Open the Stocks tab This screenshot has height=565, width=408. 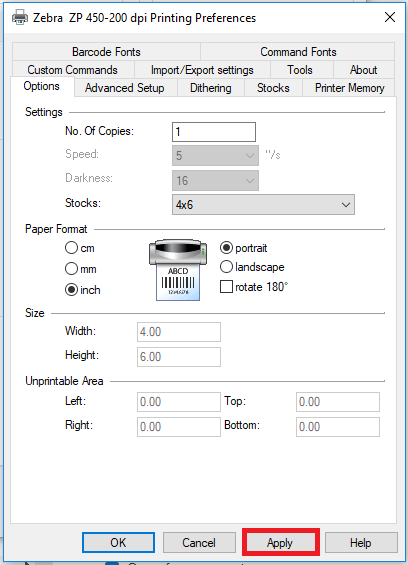tap(273, 88)
